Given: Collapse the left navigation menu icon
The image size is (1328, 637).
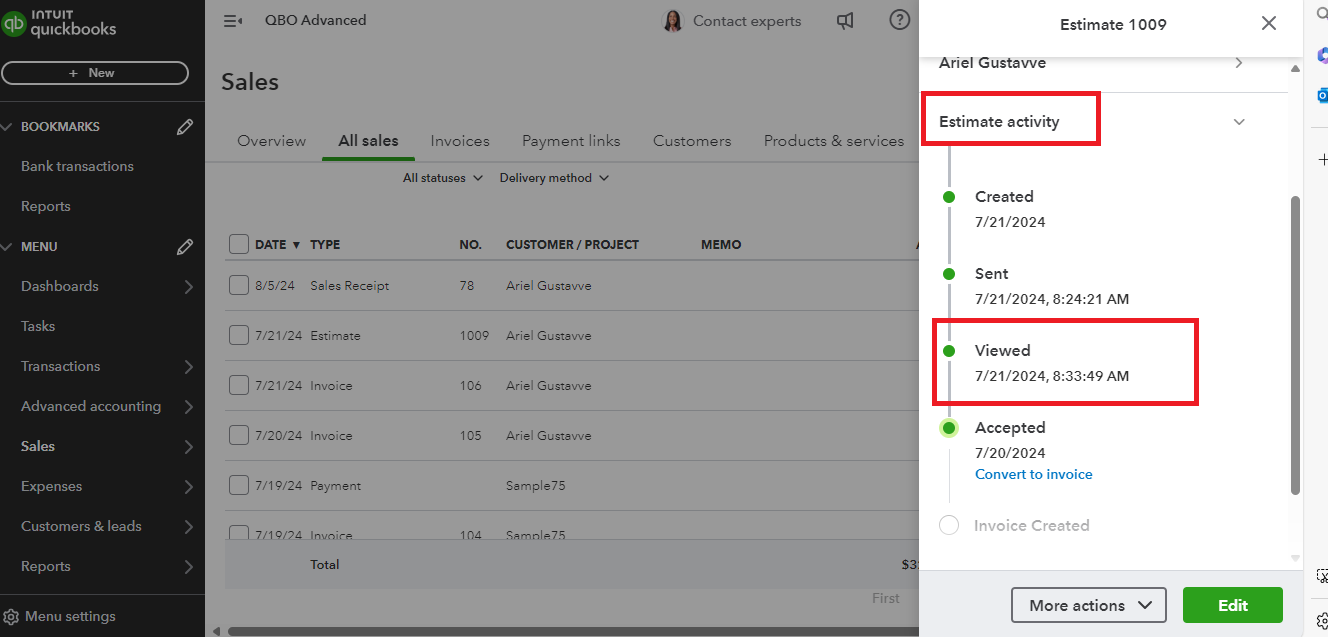Looking at the screenshot, I should pyautogui.click(x=232, y=21).
